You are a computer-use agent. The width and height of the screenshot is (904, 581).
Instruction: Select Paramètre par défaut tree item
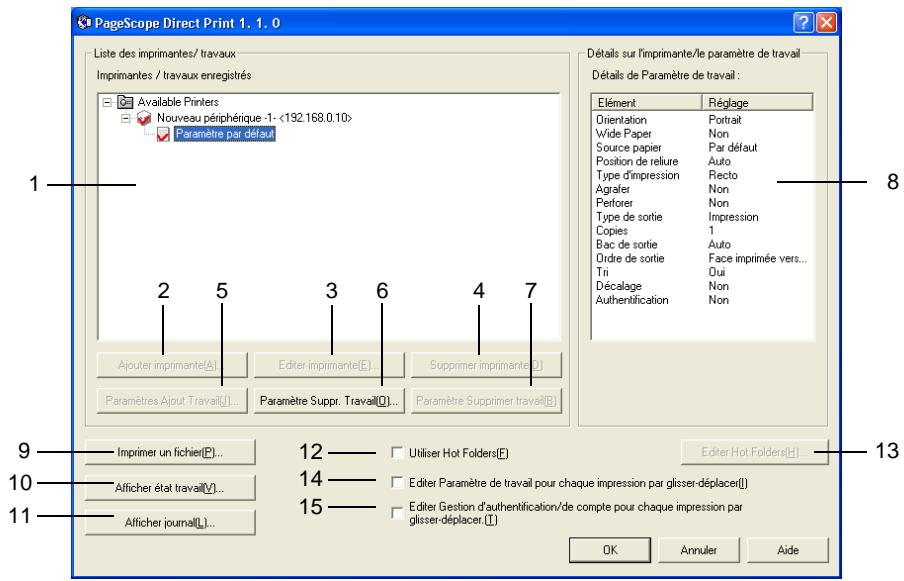(x=225, y=134)
